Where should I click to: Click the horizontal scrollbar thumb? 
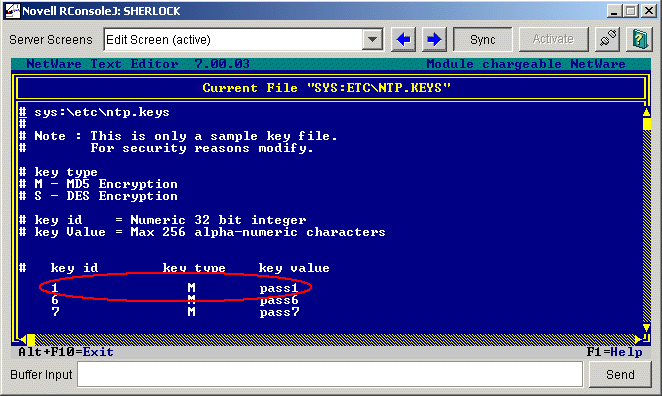point(31,339)
